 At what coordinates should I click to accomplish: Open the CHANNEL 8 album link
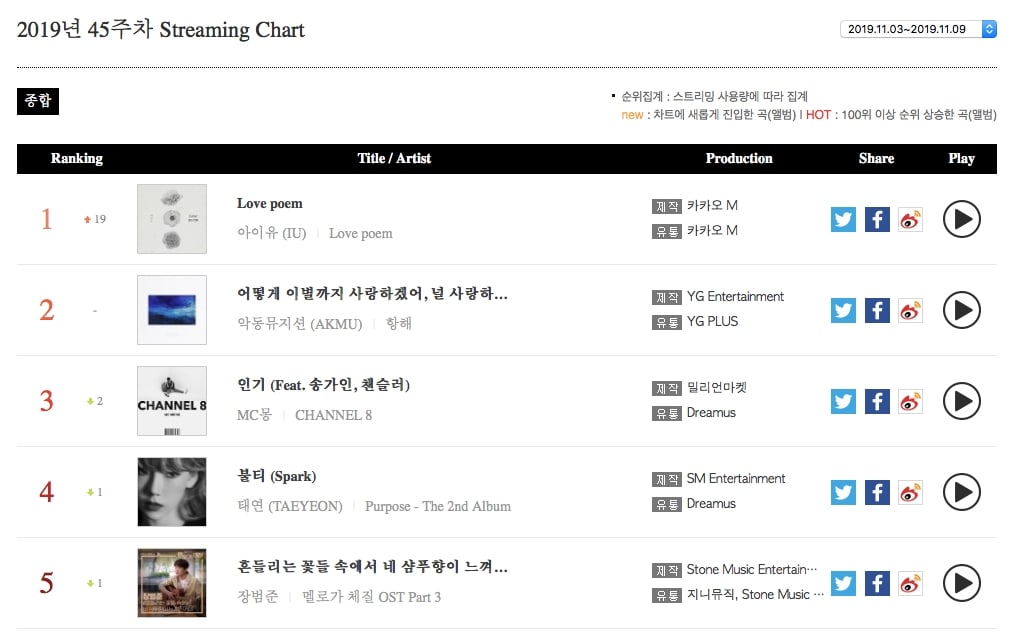coord(334,415)
